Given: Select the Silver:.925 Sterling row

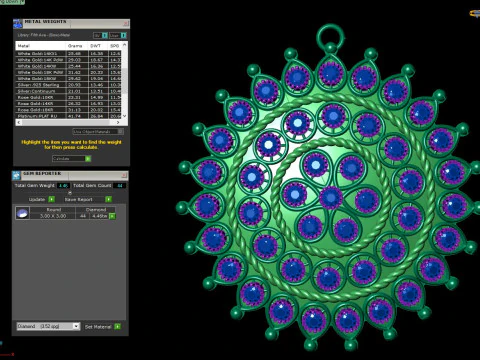Looking at the screenshot, I should pos(68,85).
